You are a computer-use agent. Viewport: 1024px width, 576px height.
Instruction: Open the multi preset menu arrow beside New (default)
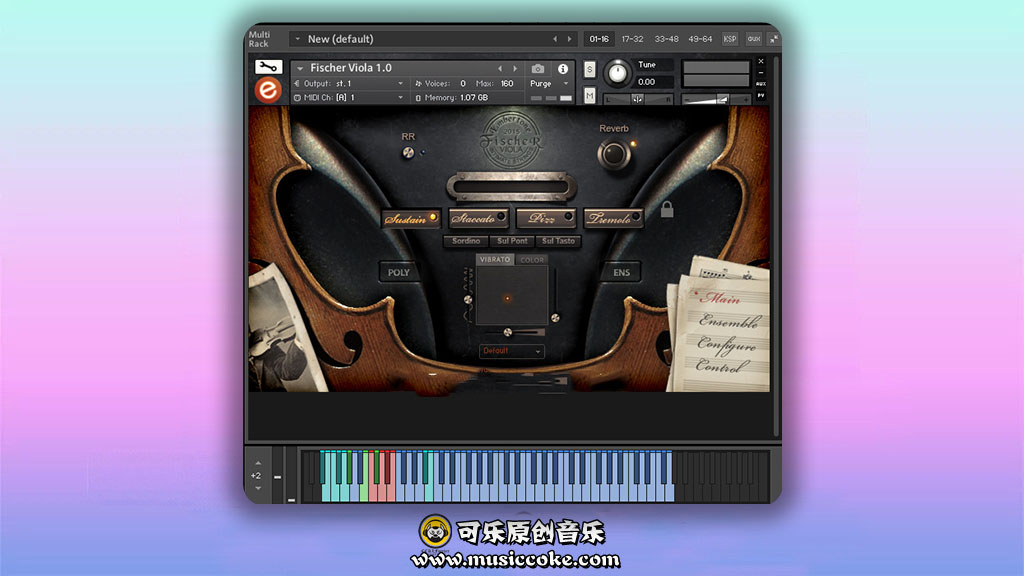click(298, 39)
